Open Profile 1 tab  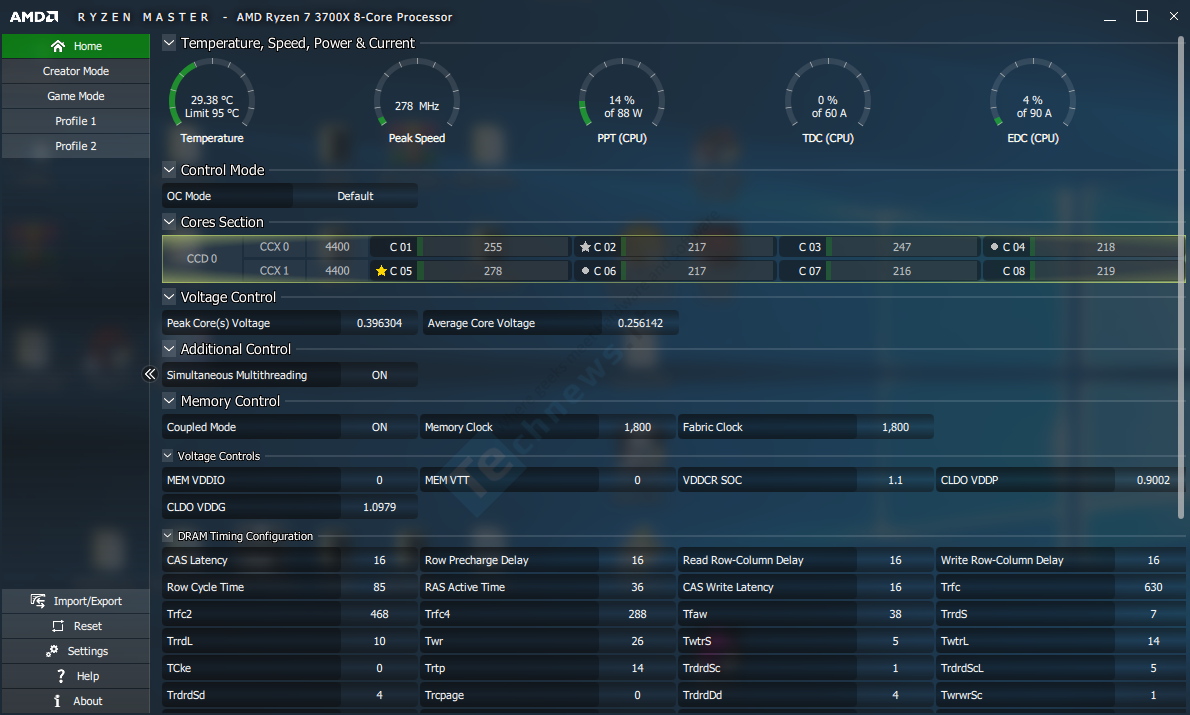pos(76,121)
